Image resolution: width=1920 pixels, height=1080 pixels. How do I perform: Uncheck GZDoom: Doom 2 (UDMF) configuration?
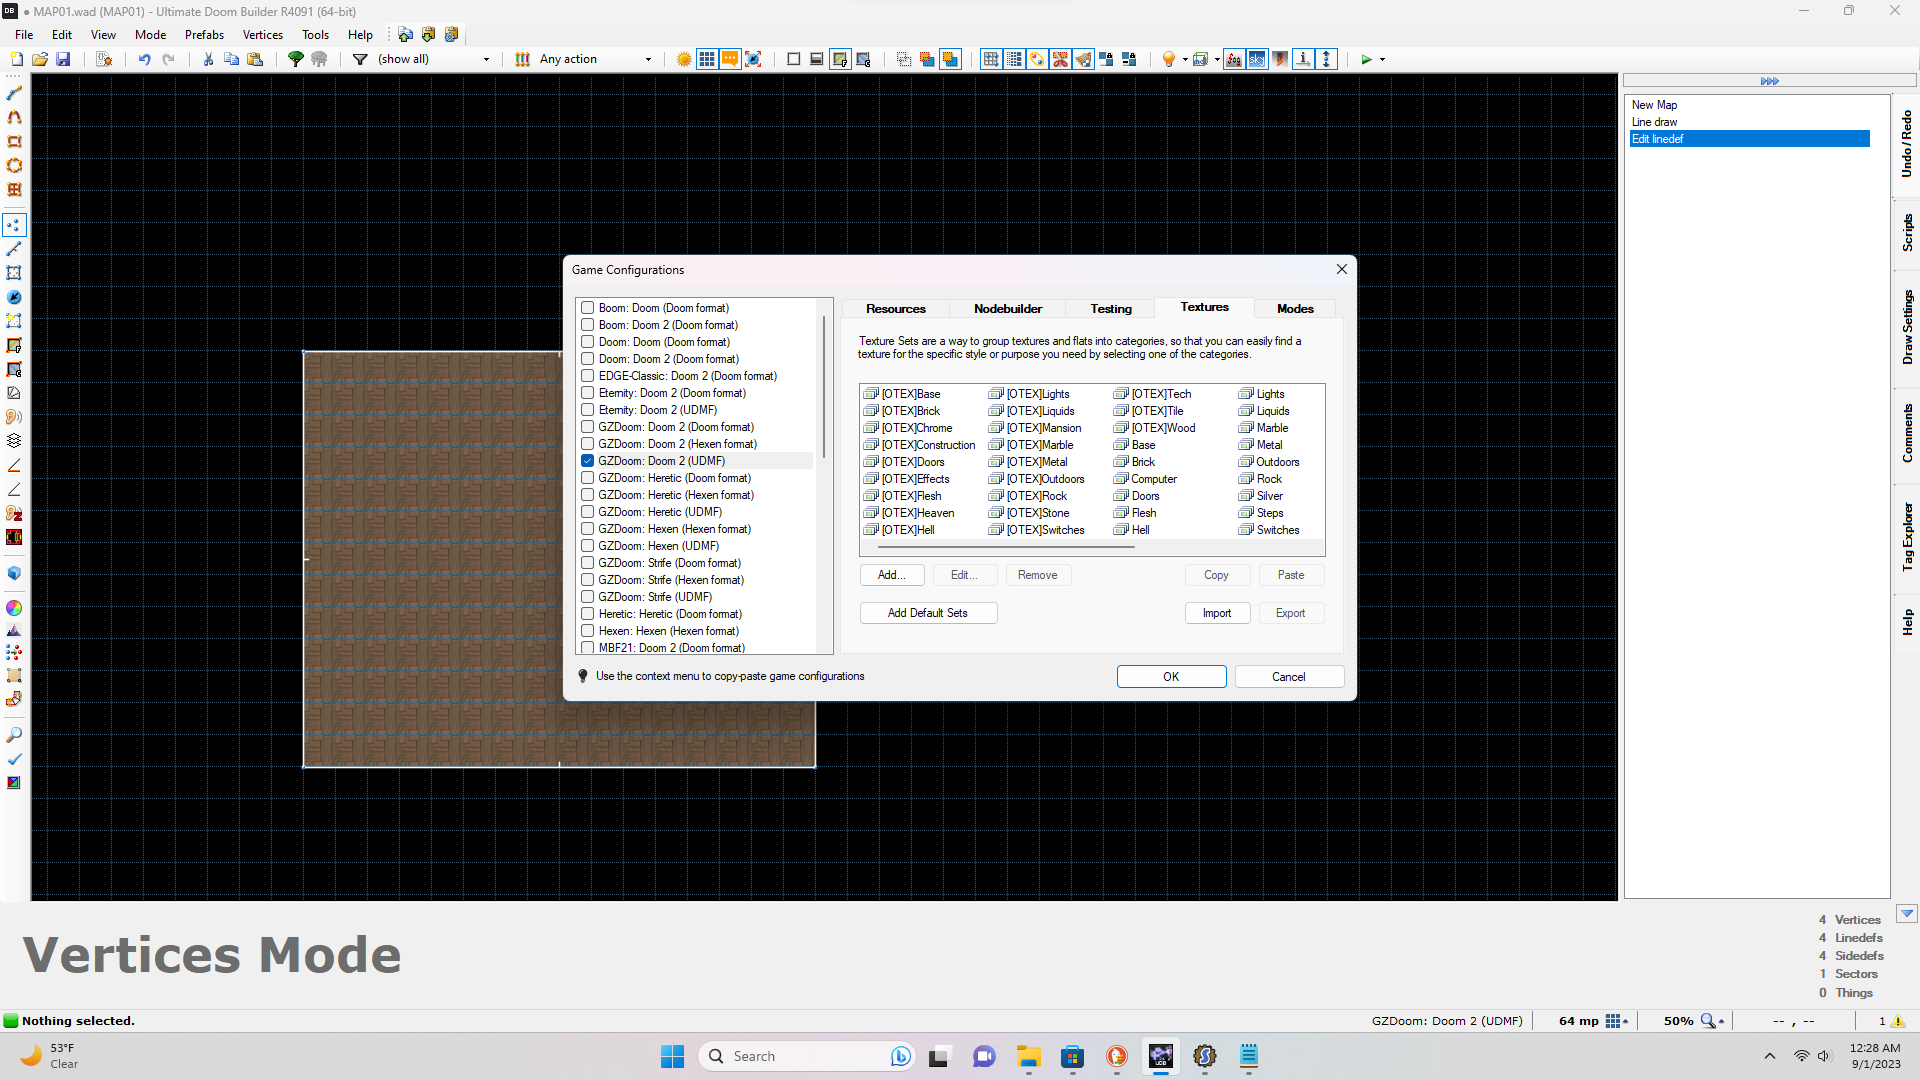point(588,461)
